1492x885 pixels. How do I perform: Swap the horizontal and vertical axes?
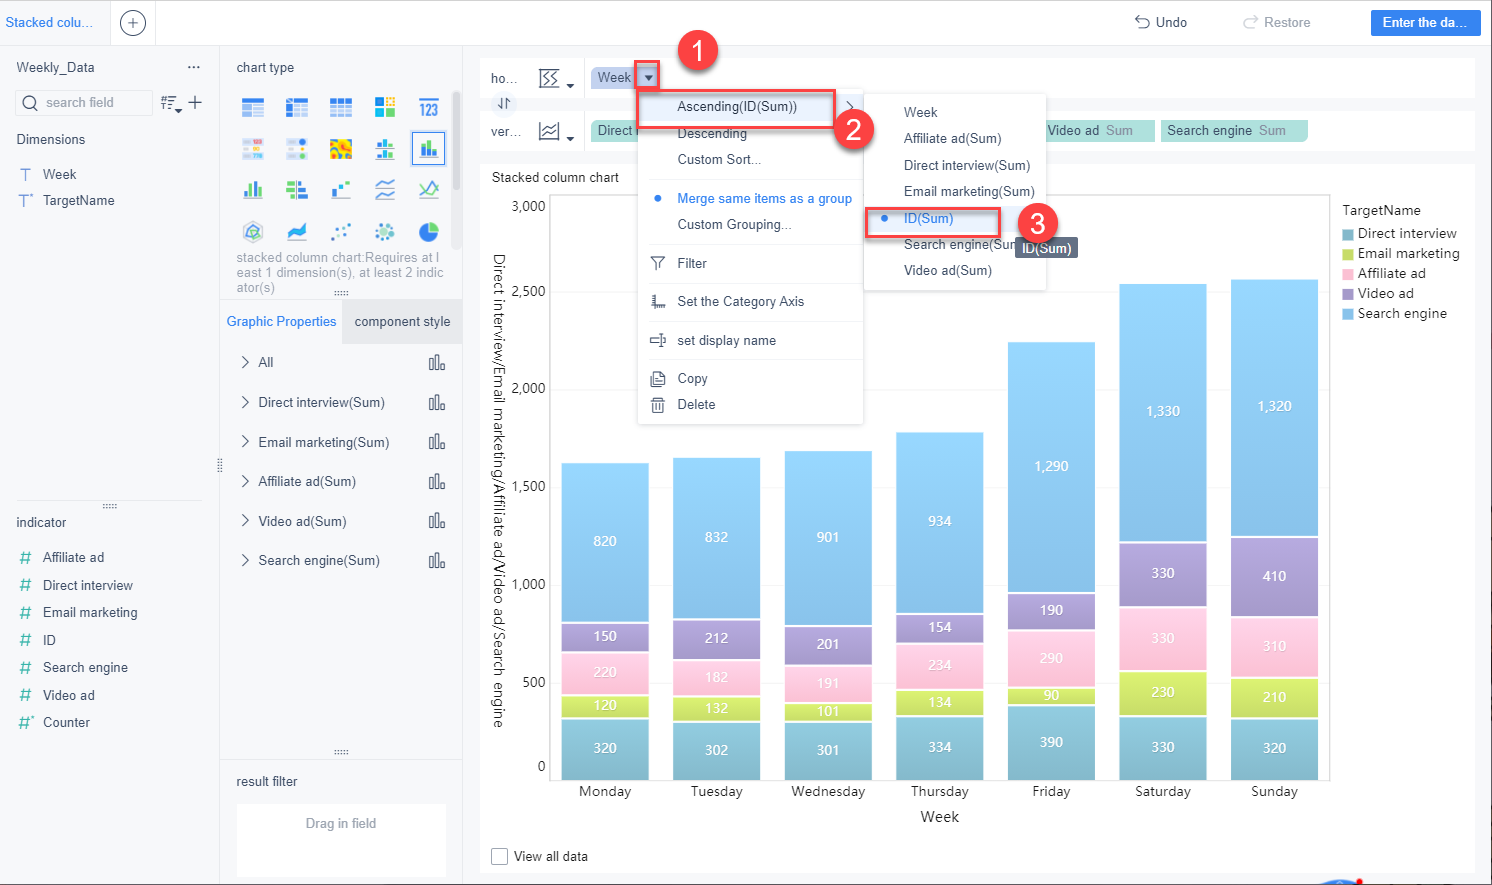pyautogui.click(x=504, y=103)
